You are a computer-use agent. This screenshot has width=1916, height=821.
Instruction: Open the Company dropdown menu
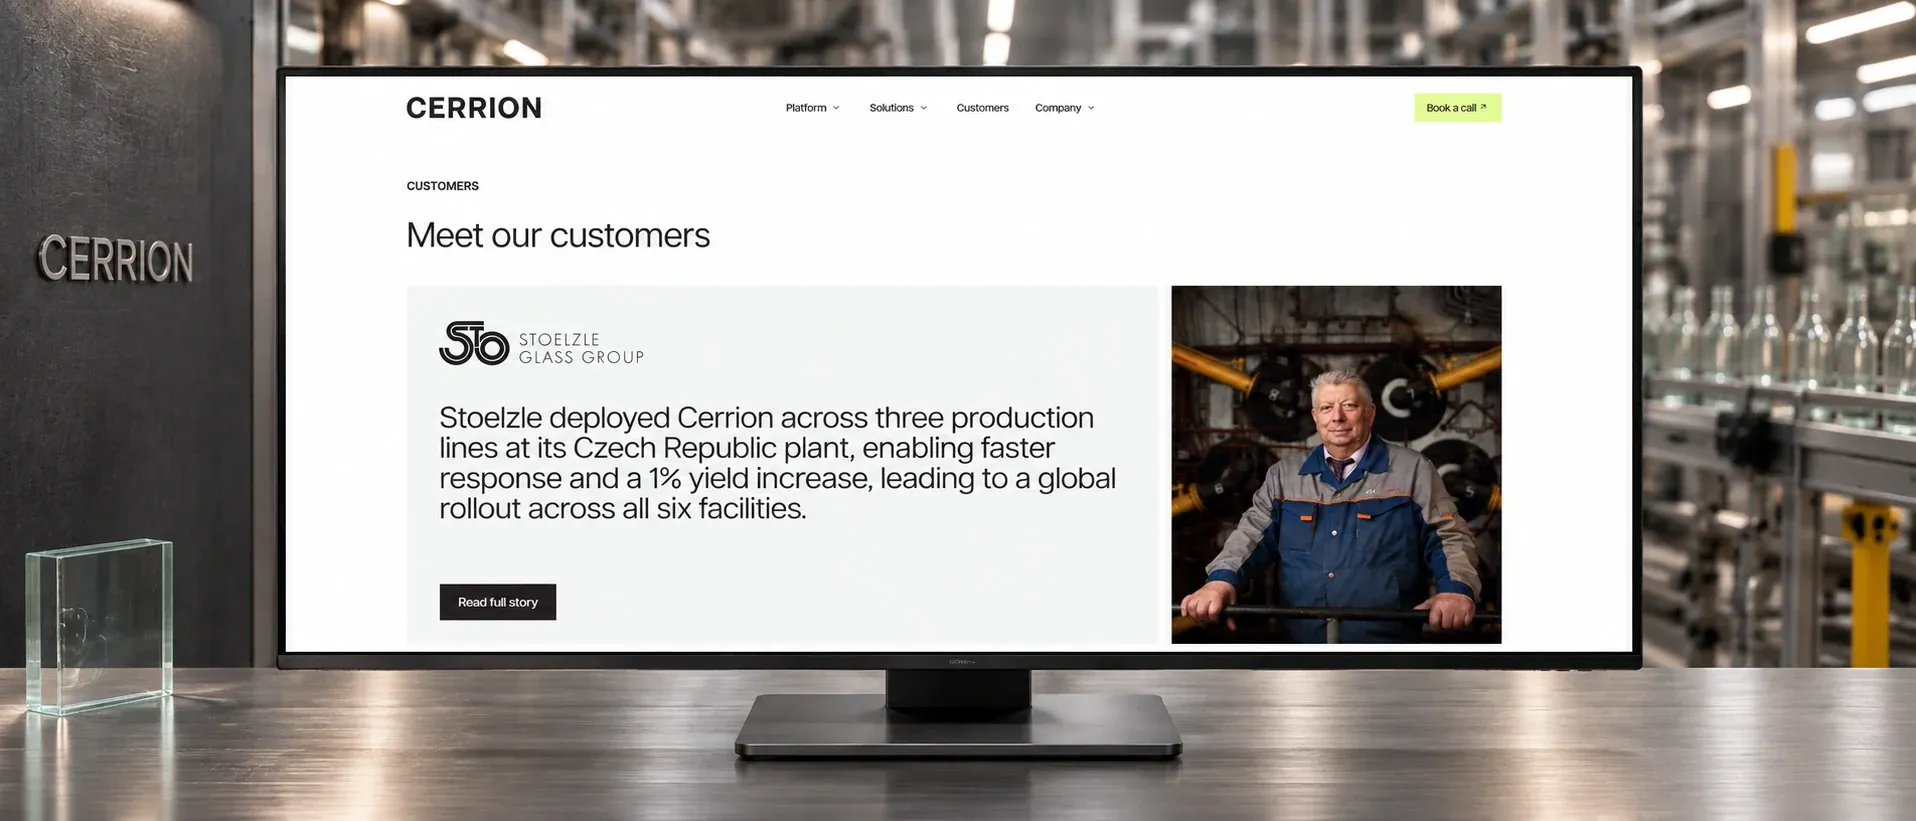[1064, 108]
